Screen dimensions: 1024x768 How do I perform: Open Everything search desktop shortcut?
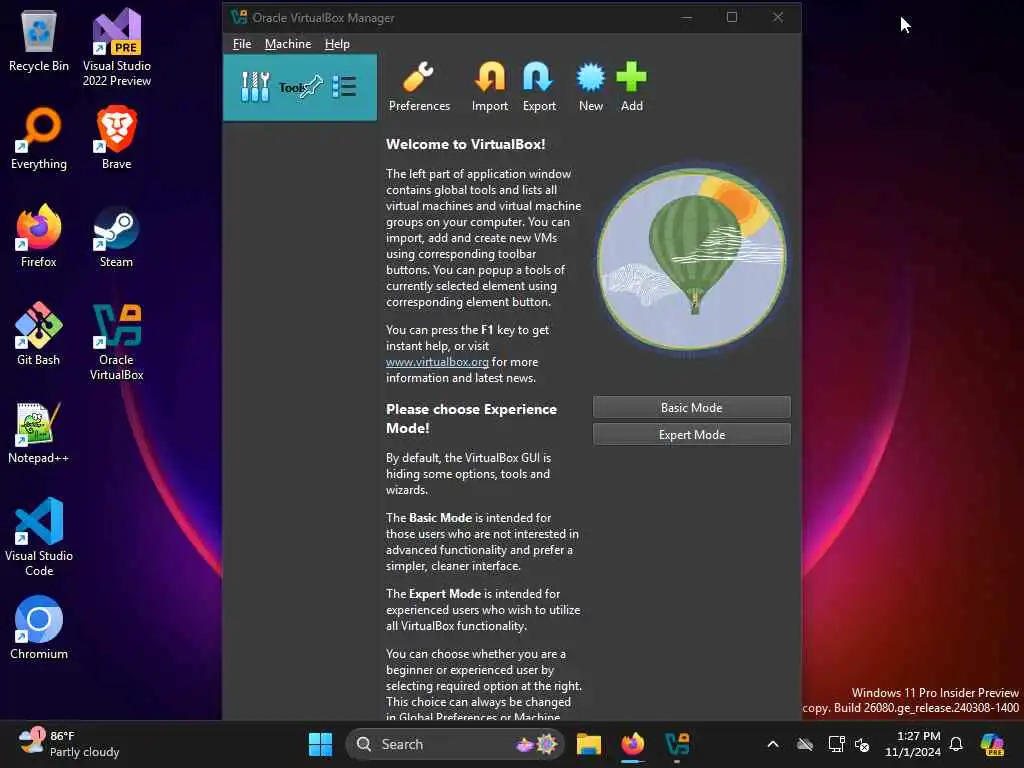39,138
